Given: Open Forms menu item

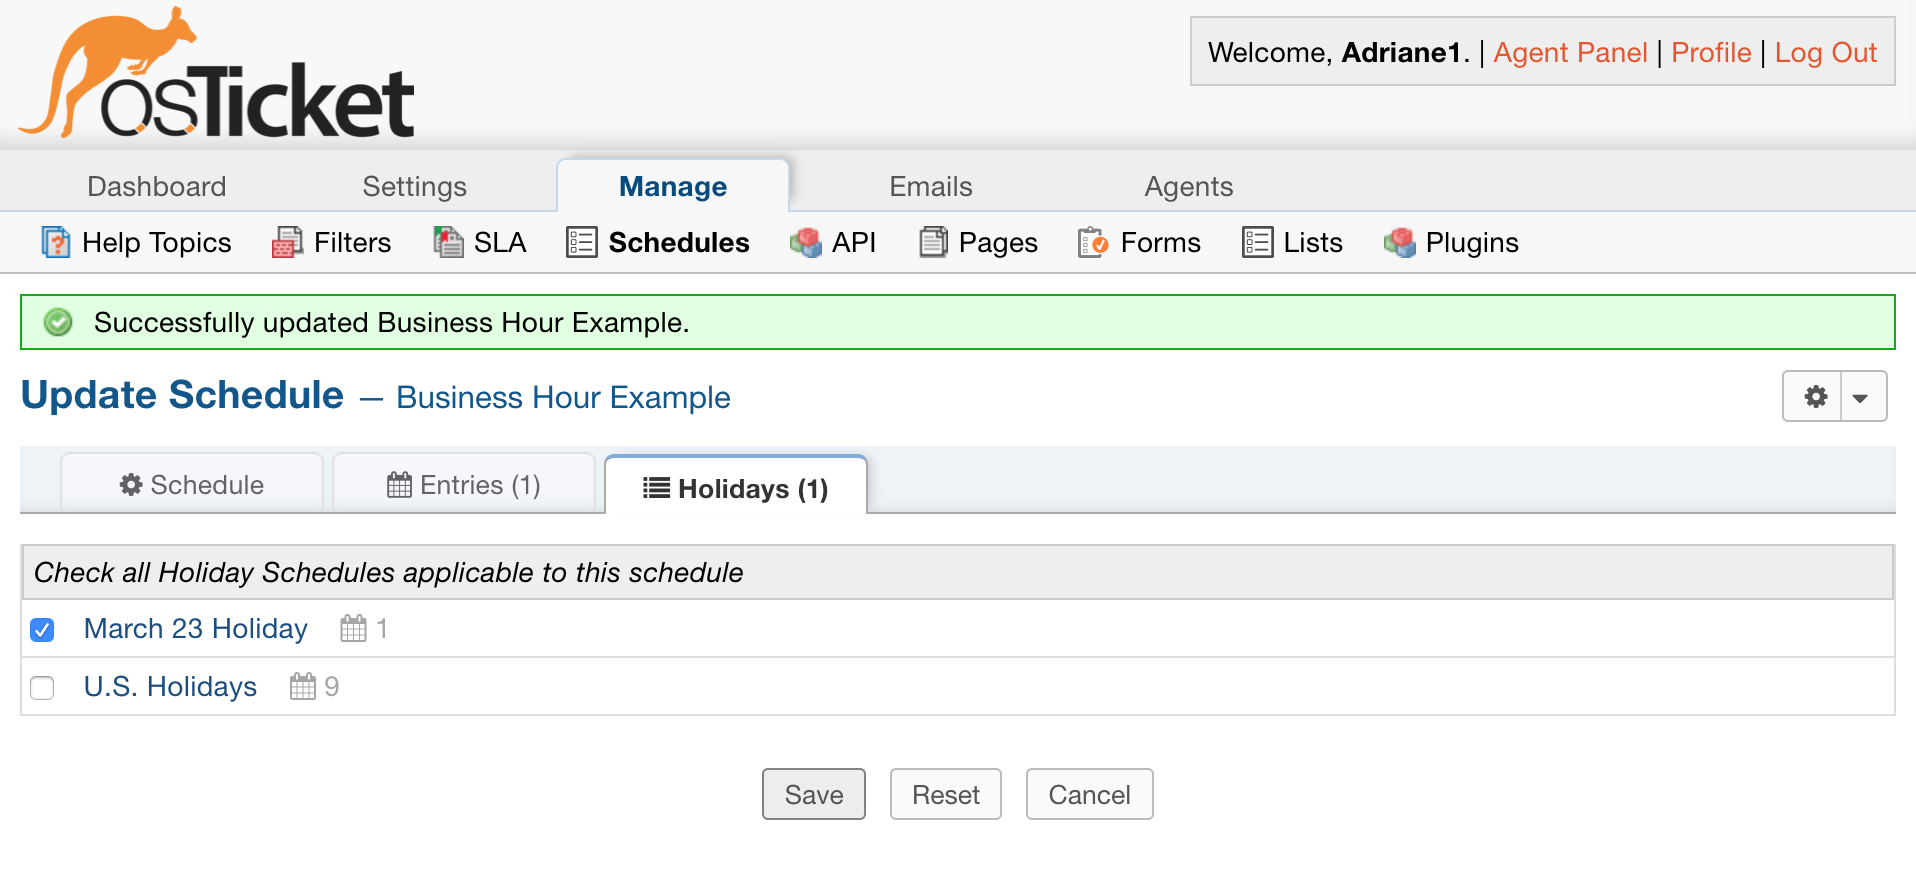Looking at the screenshot, I should [1139, 242].
